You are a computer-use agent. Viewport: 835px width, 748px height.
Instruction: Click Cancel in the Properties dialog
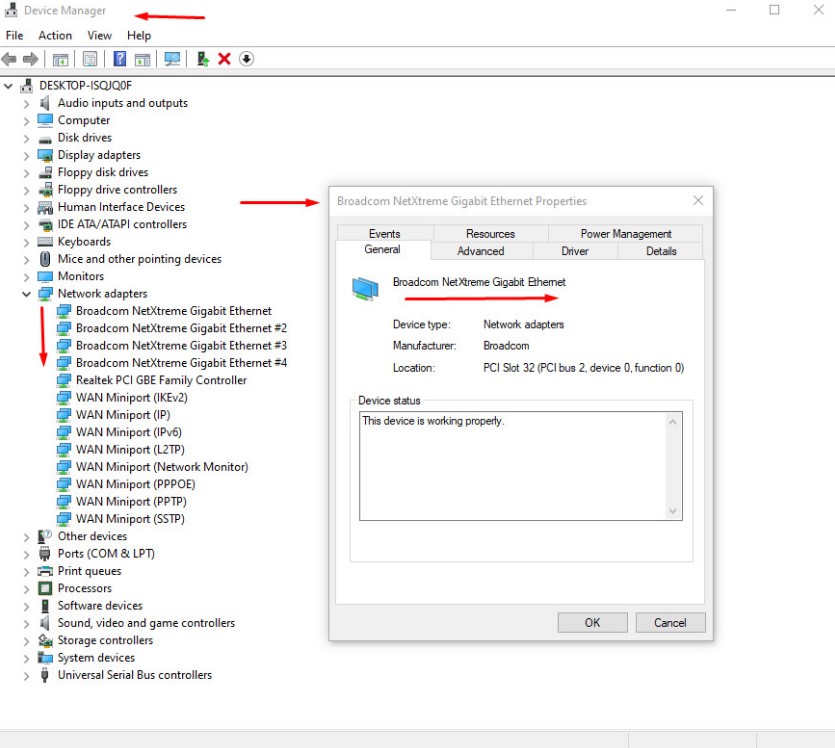[670, 622]
